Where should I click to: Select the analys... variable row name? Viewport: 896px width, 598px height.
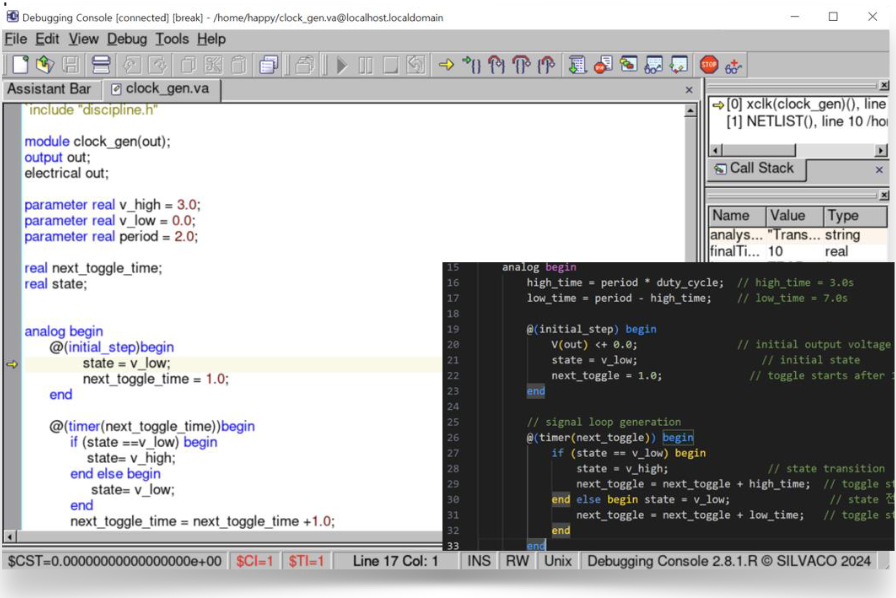coord(736,235)
